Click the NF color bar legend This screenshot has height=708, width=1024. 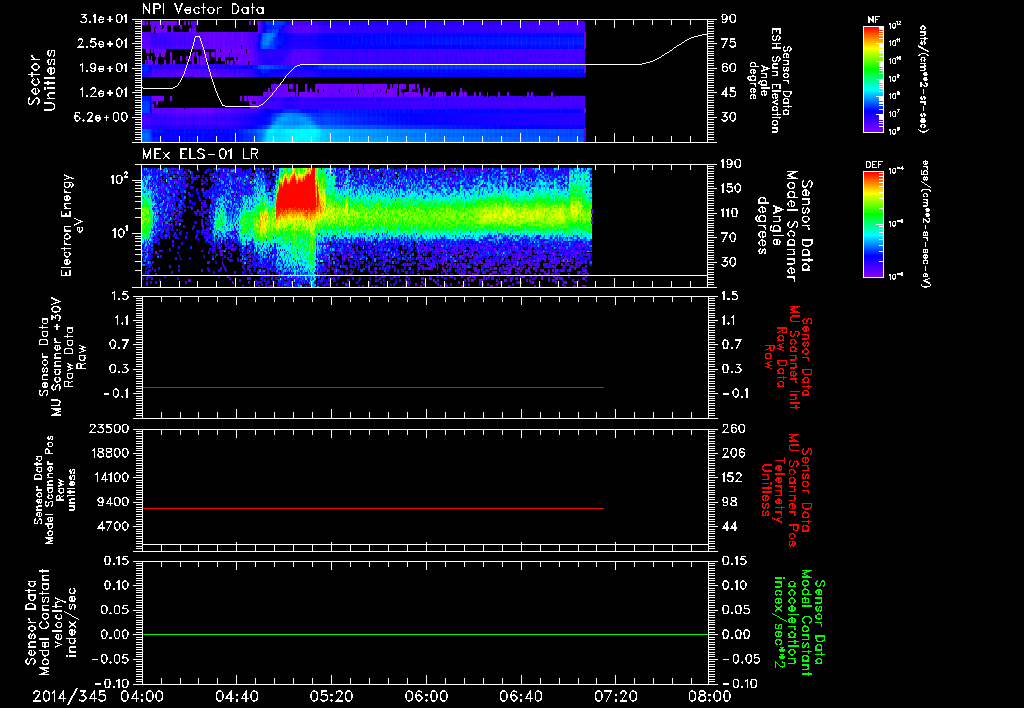[873, 78]
